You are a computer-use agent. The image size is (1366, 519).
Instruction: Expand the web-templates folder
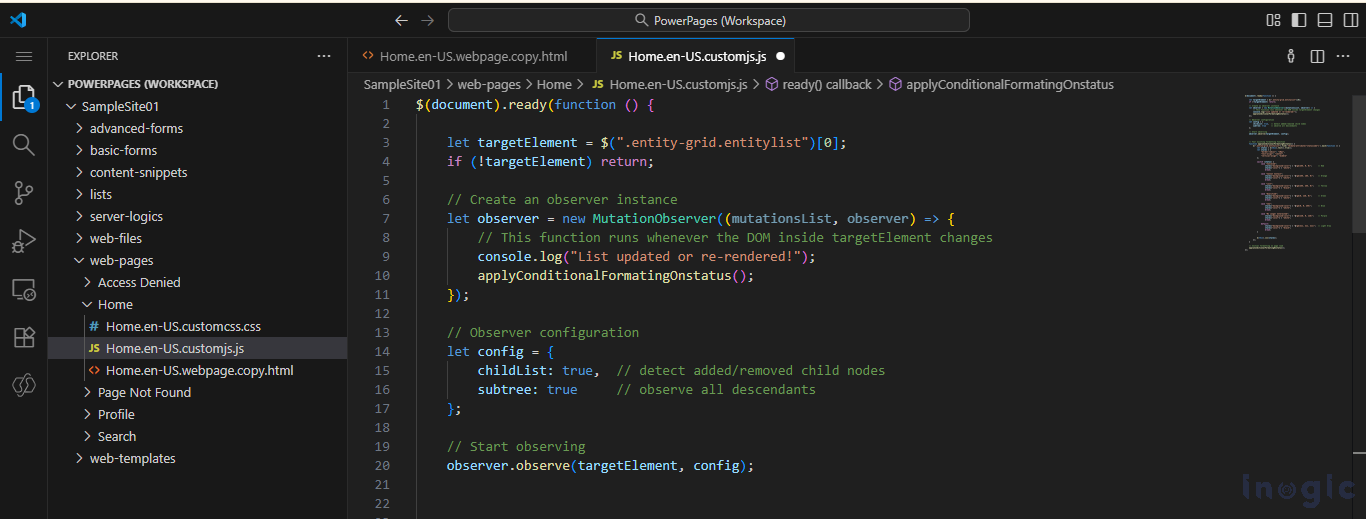pos(132,458)
